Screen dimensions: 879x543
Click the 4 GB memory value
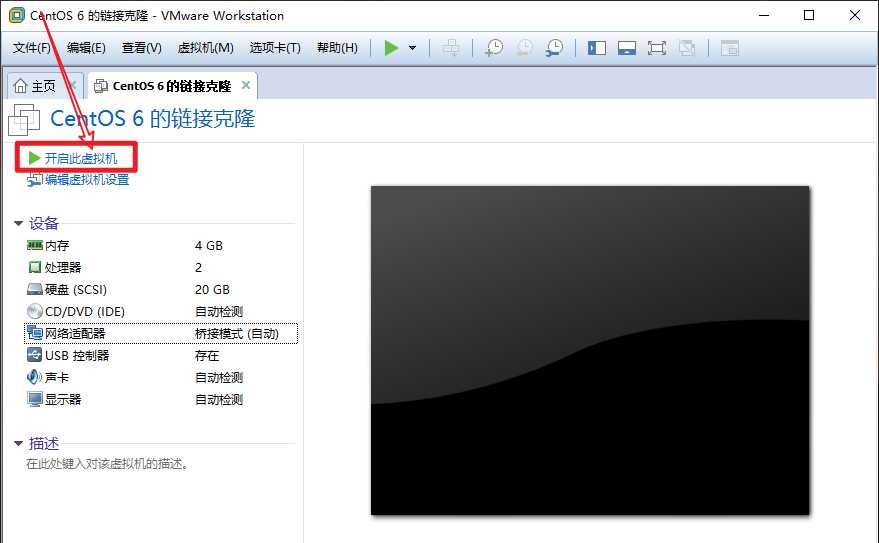[209, 245]
